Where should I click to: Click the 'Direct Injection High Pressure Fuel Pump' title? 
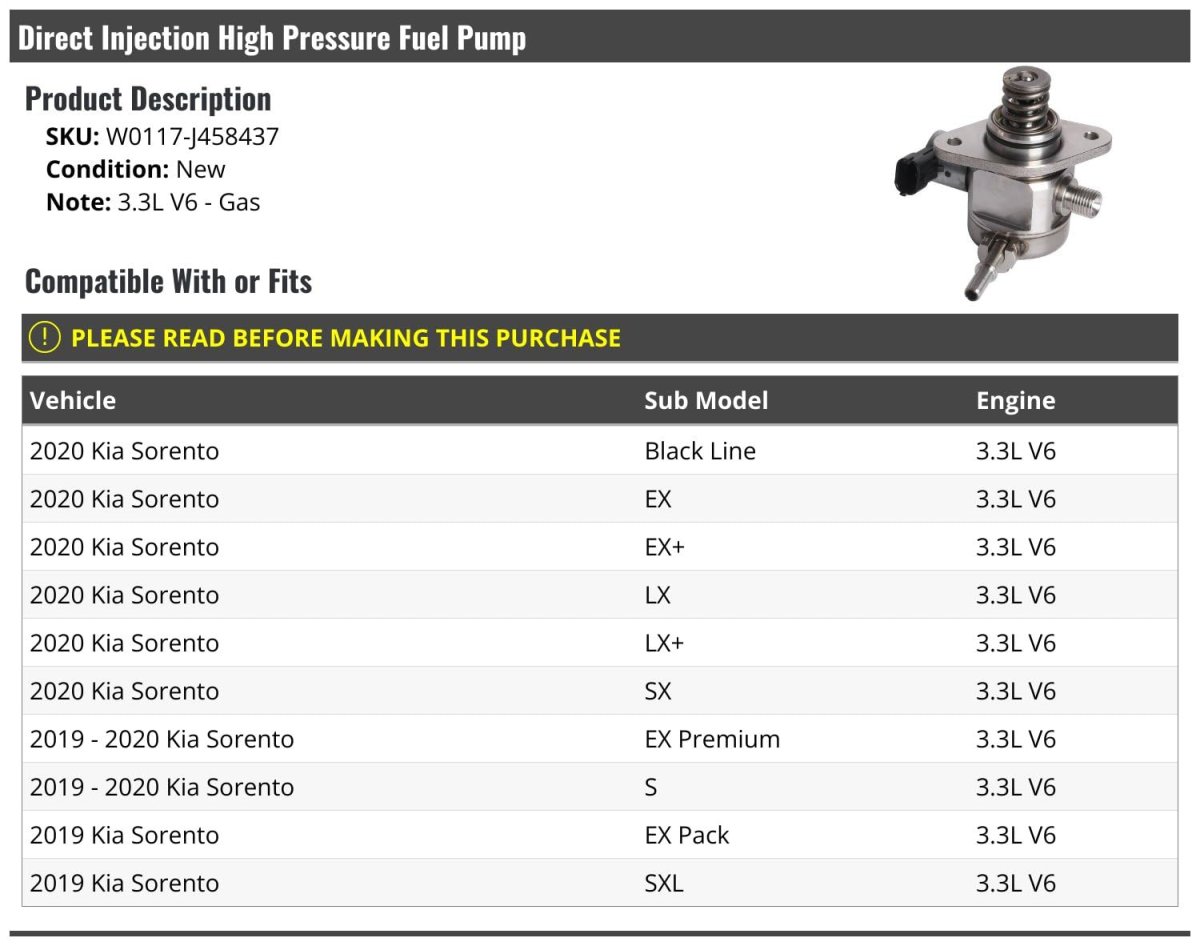point(272,38)
